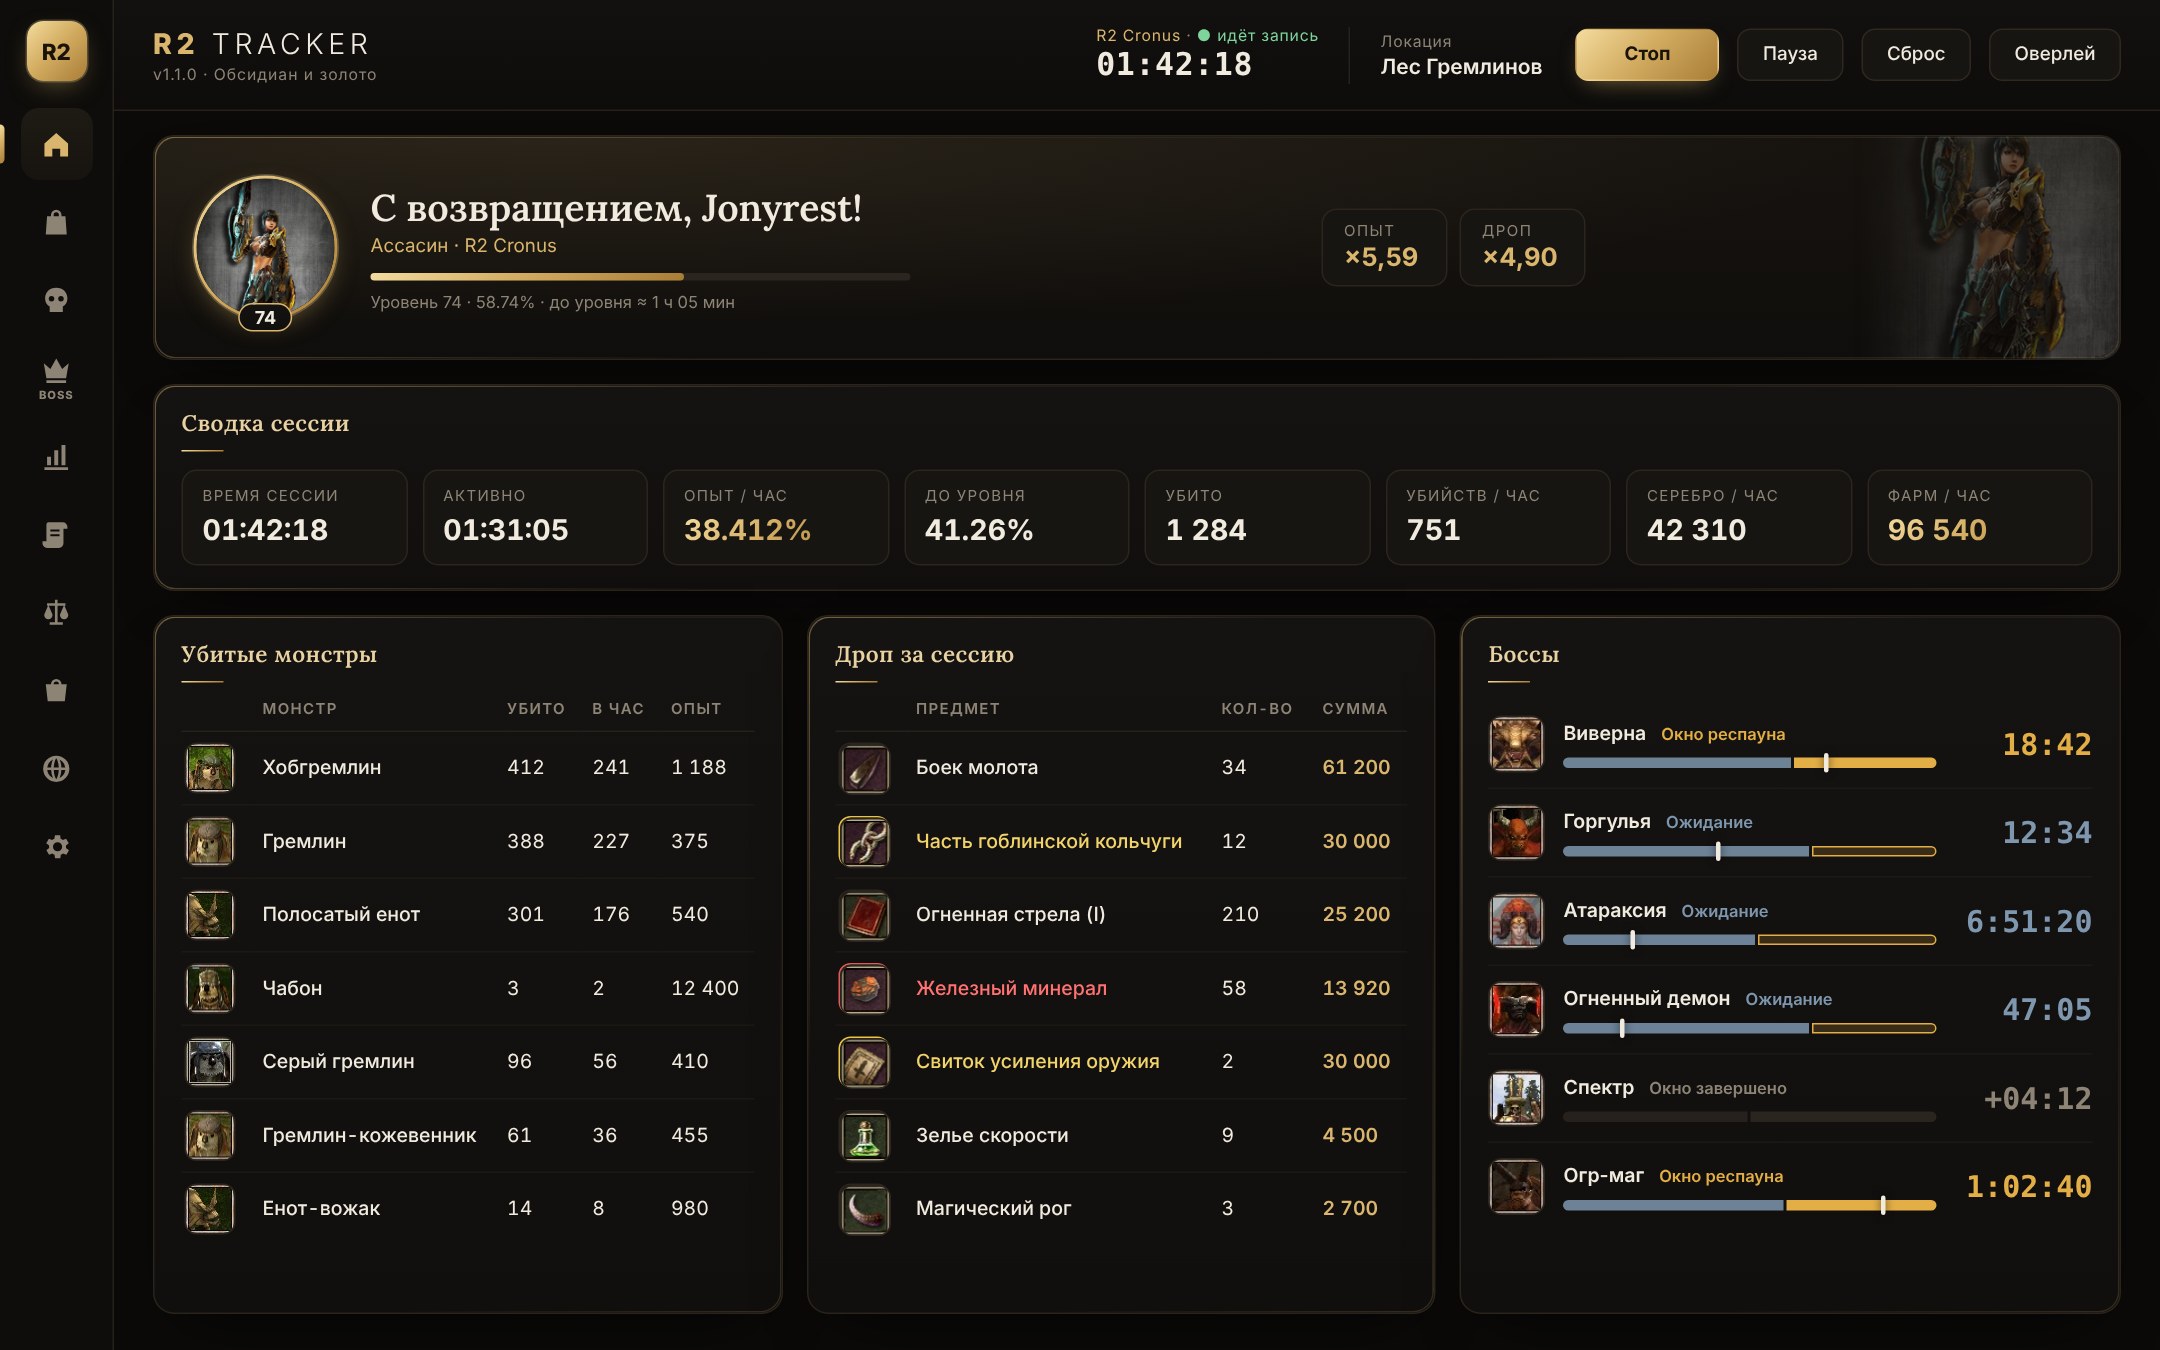Click the Спектр boss portrait

click(x=1516, y=1098)
